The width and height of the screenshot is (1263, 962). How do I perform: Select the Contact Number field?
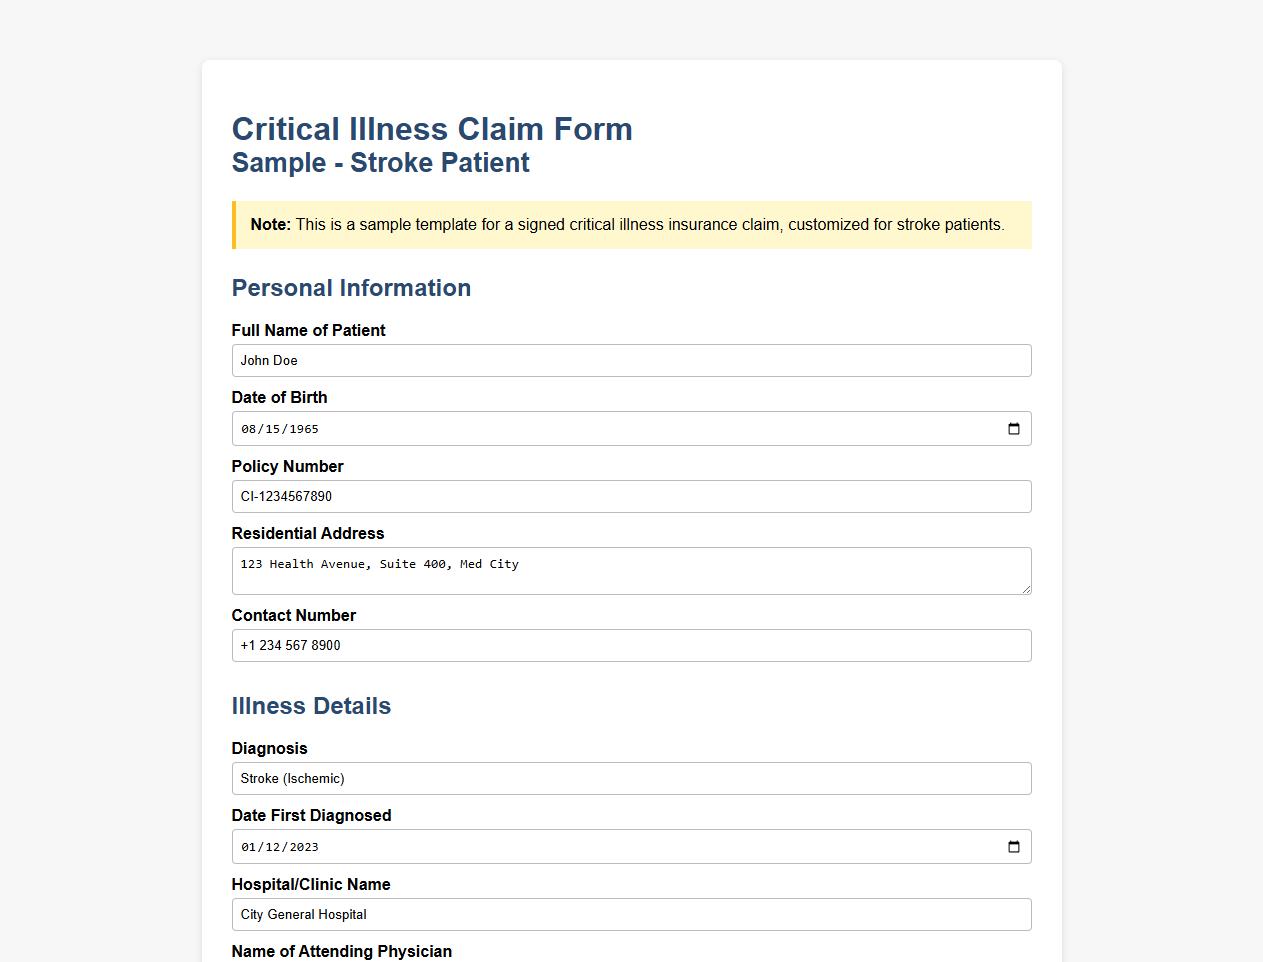click(x=630, y=645)
